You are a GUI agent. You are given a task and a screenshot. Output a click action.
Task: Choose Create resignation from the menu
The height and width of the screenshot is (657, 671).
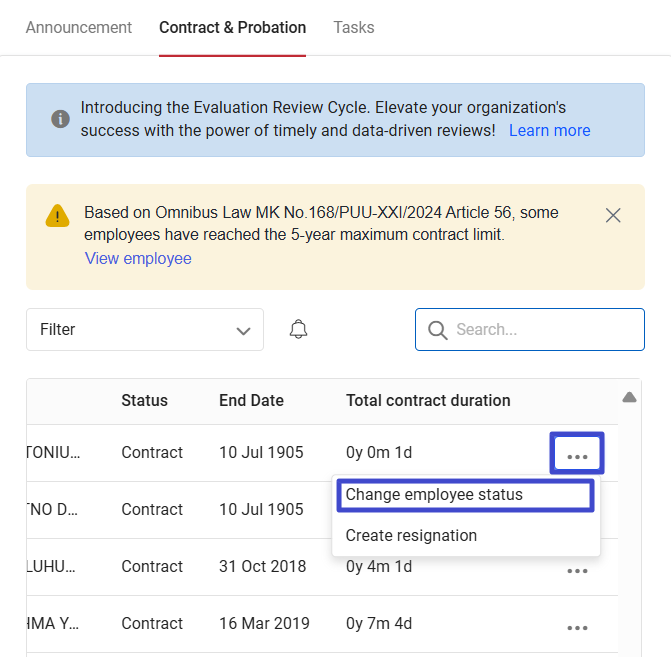411,536
